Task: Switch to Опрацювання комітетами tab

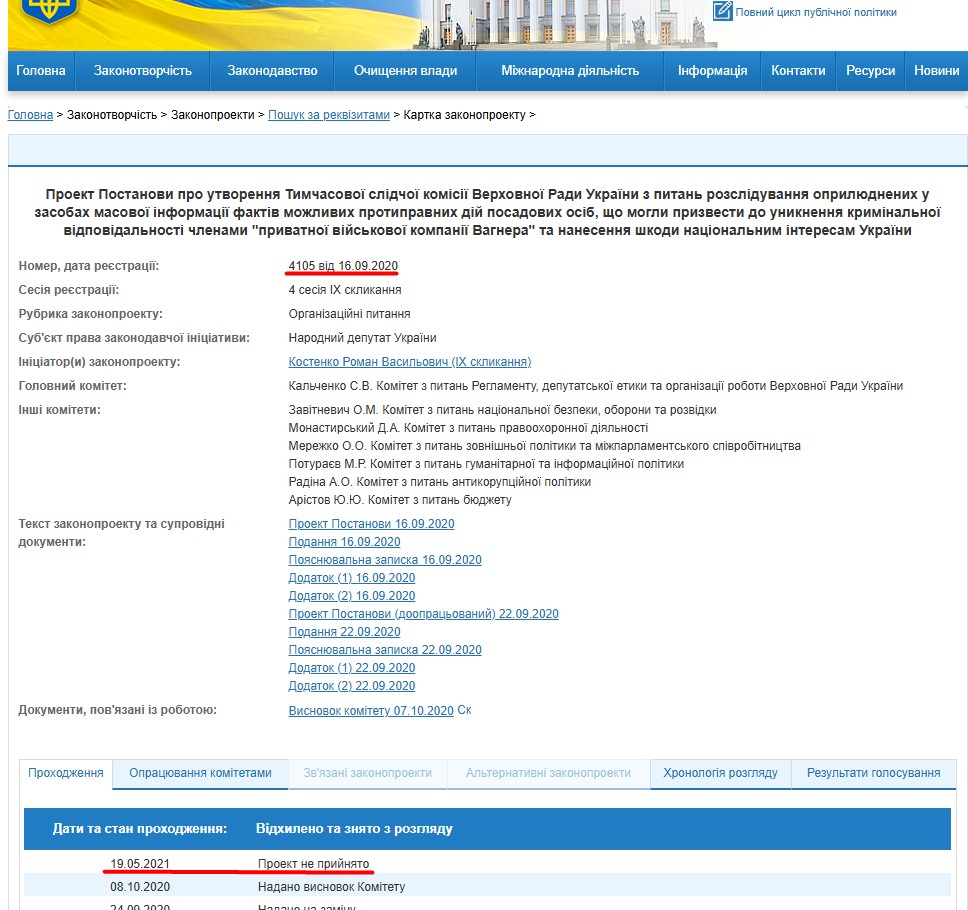Action: coord(200,774)
